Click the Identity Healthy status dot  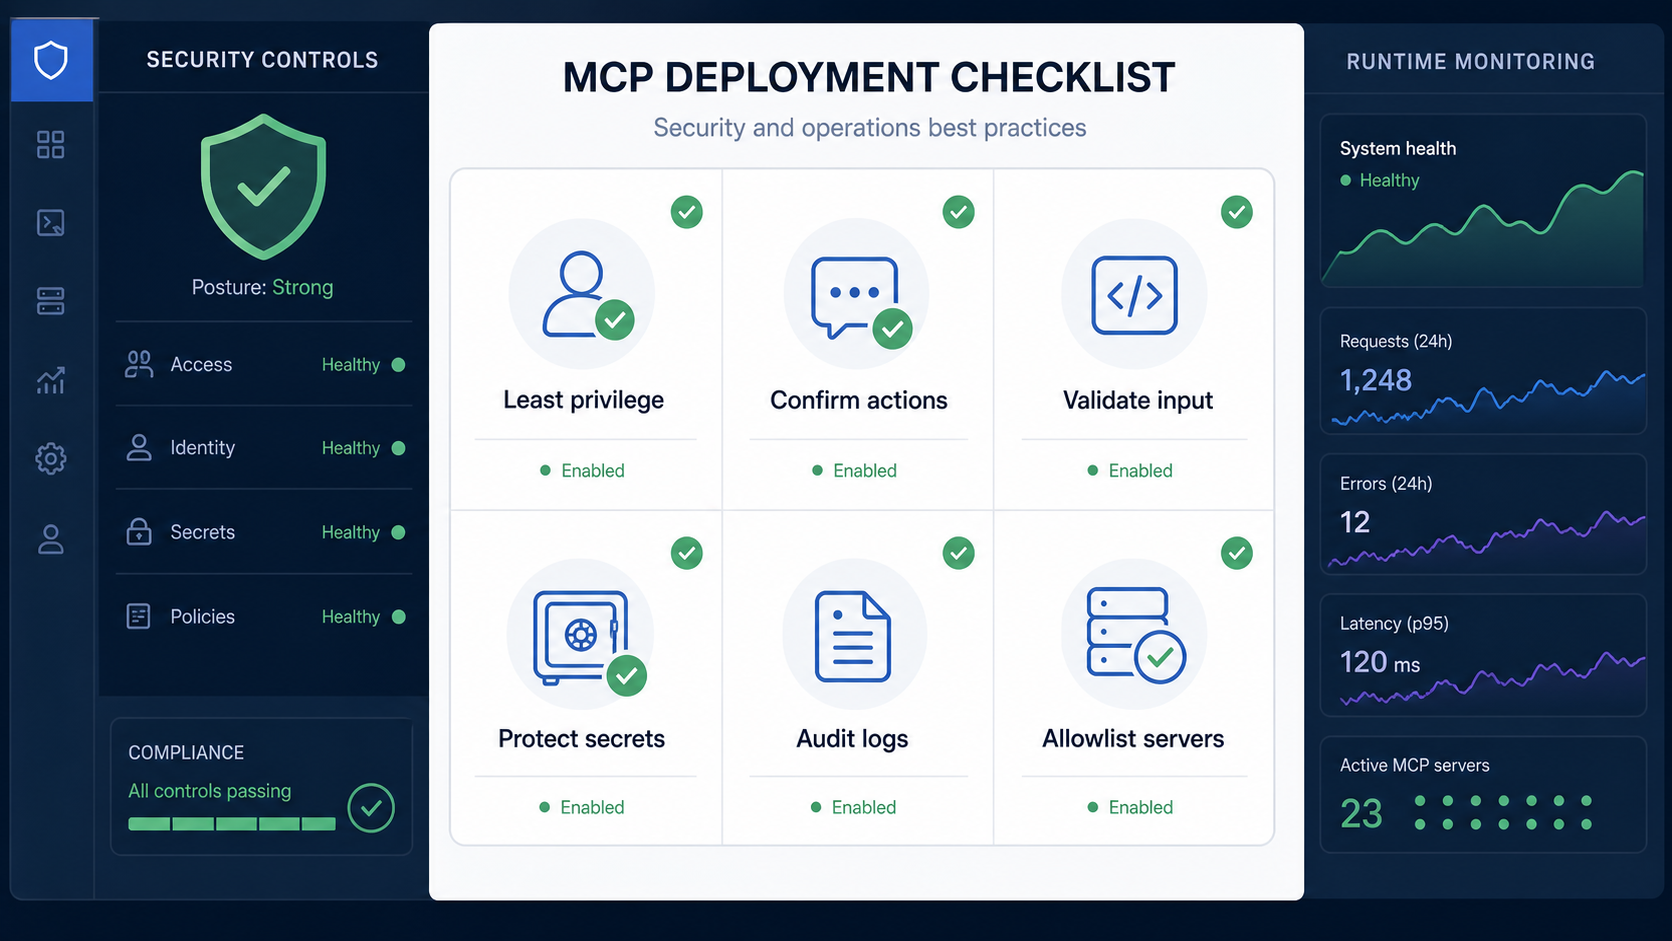click(x=399, y=448)
